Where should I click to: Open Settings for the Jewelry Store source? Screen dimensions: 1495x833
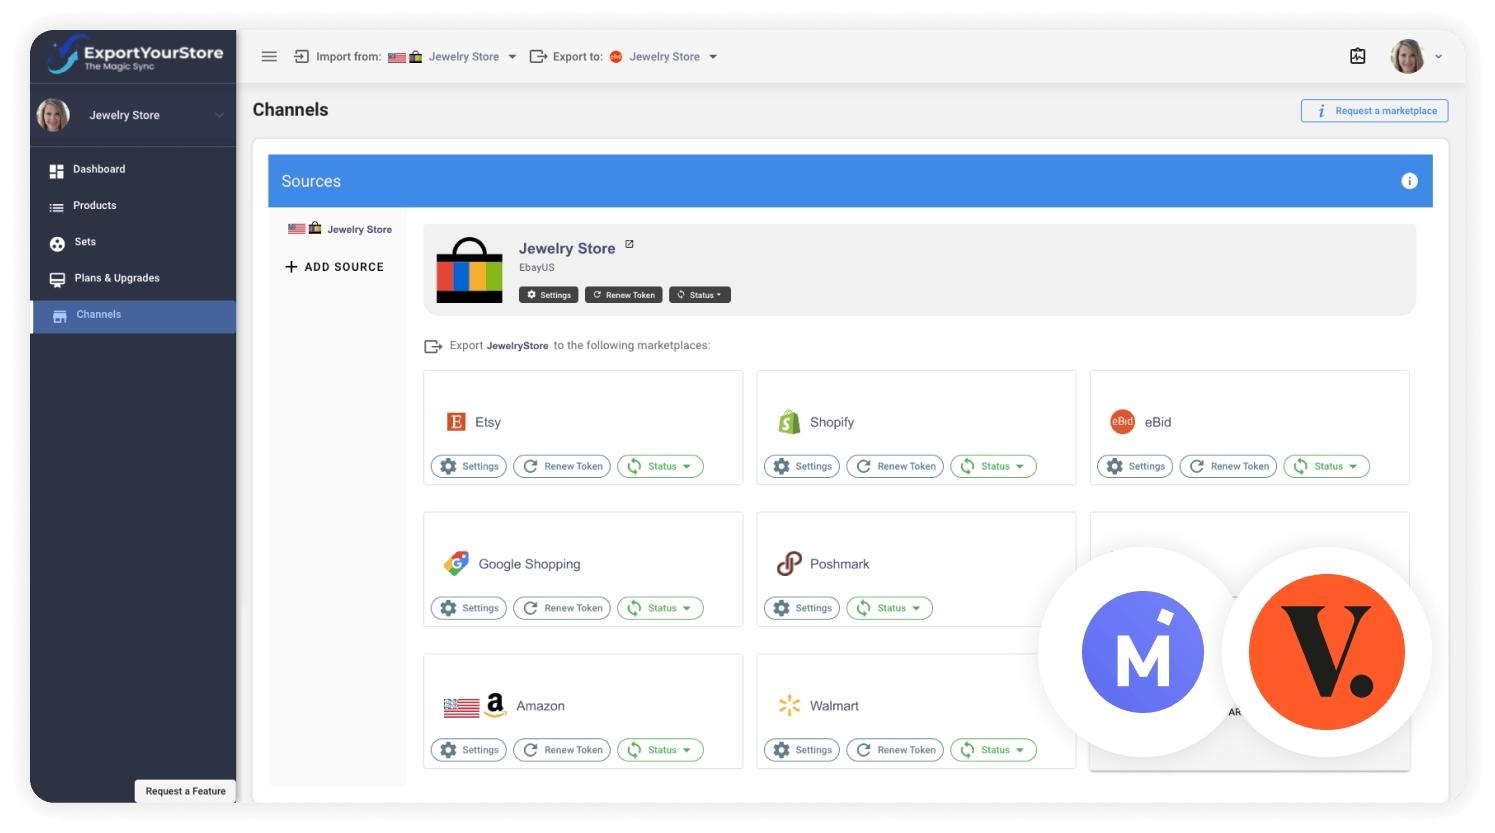[549, 295]
